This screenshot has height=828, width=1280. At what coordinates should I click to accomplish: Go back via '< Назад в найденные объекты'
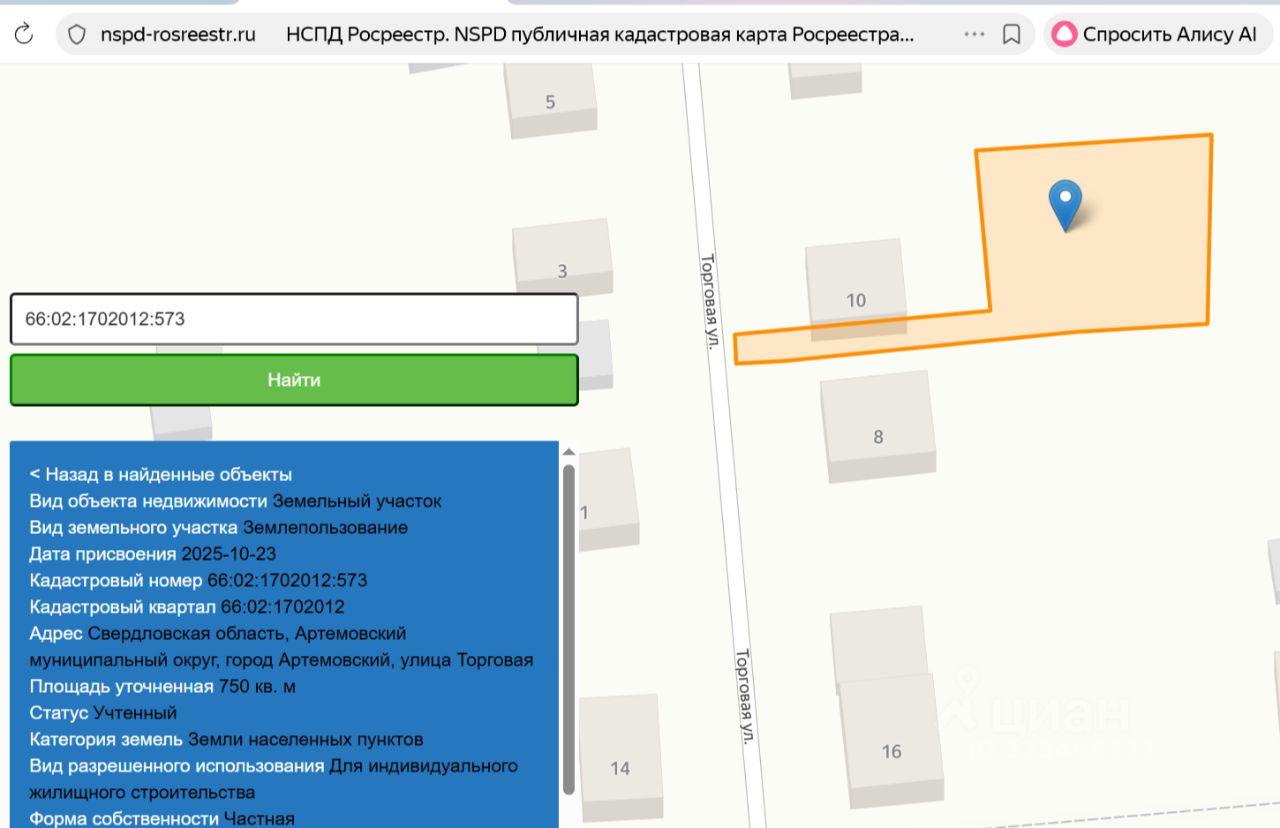(161, 474)
